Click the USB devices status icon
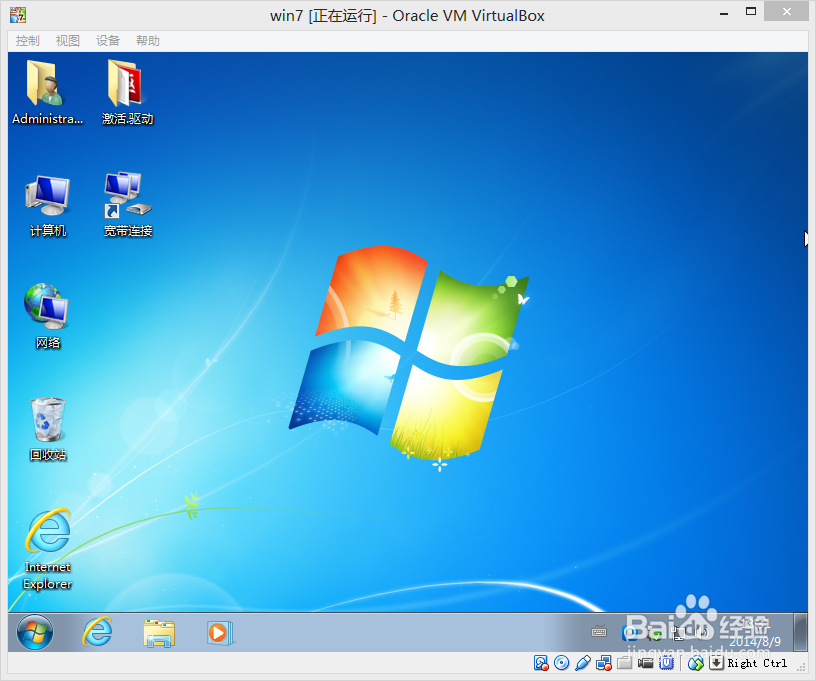The height and width of the screenshot is (681, 816). pyautogui.click(x=667, y=663)
